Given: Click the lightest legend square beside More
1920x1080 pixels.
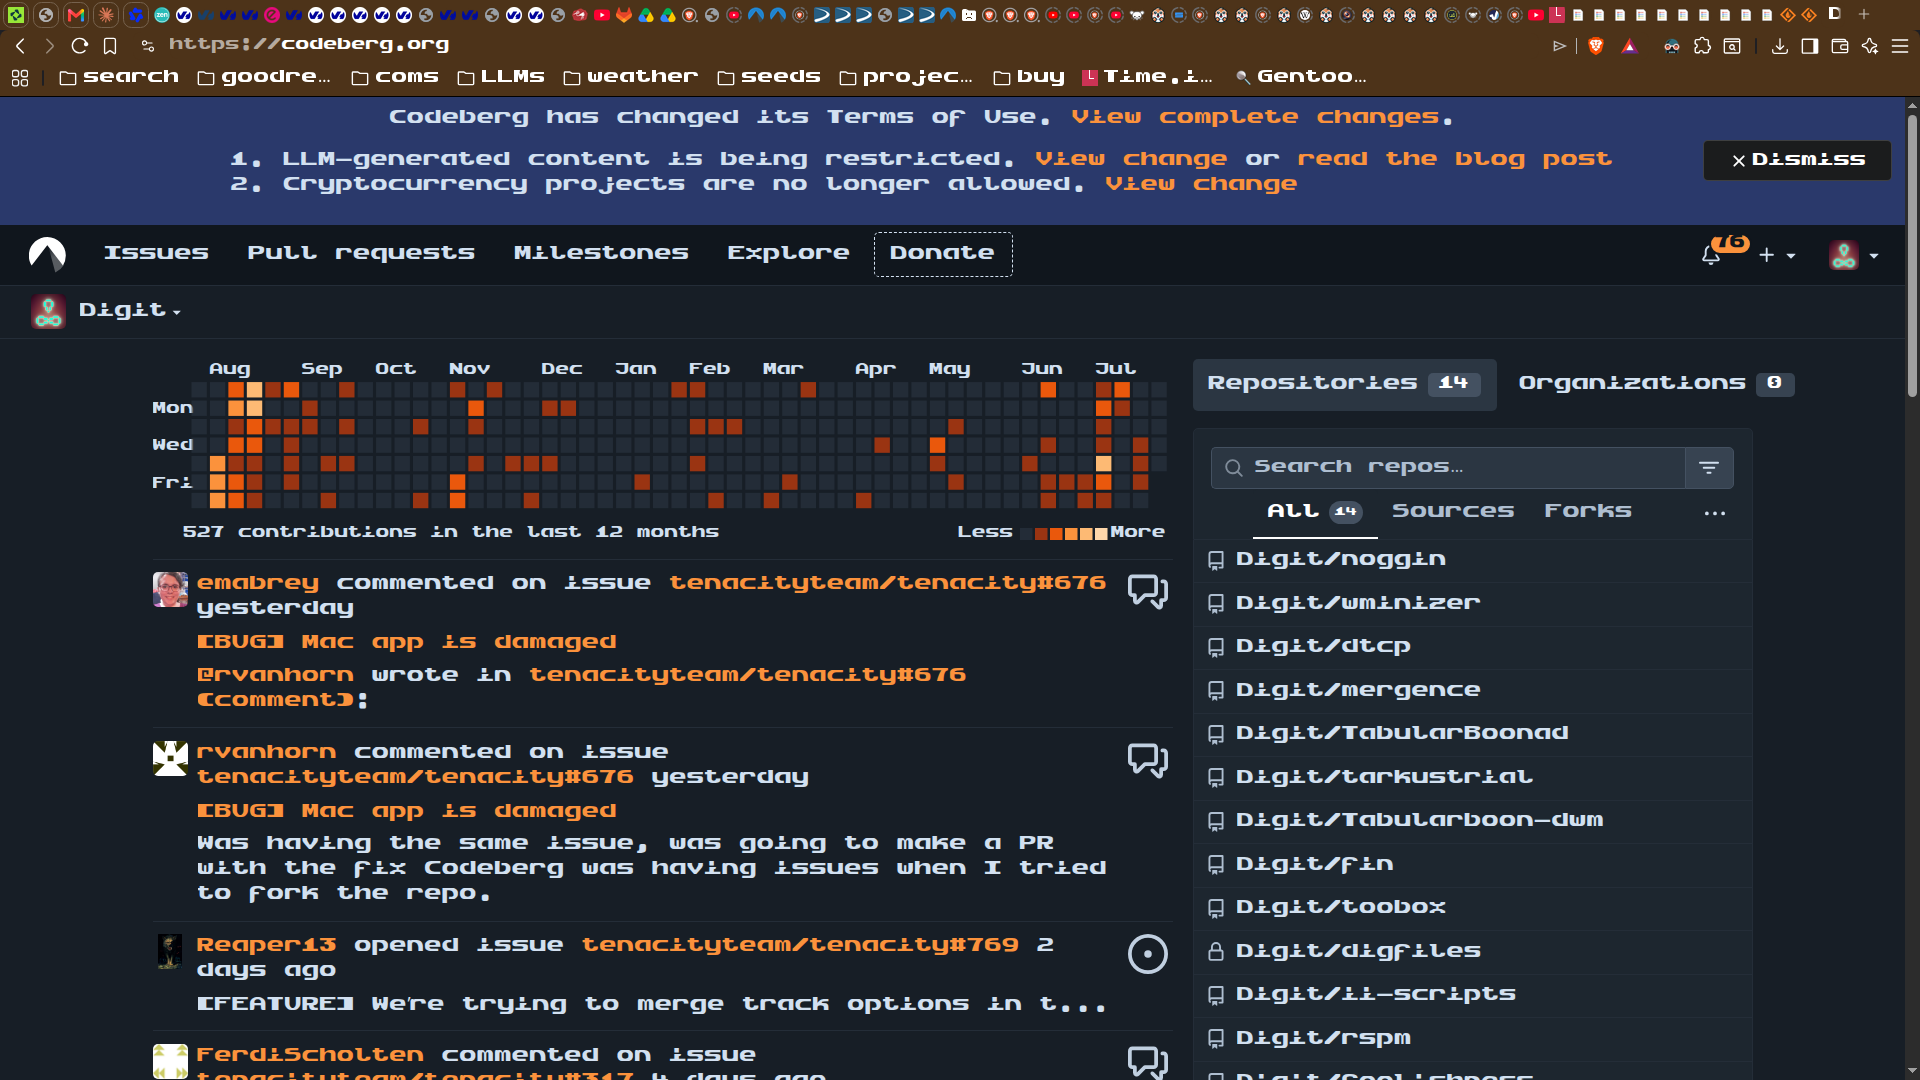Looking at the screenshot, I should [1101, 534].
